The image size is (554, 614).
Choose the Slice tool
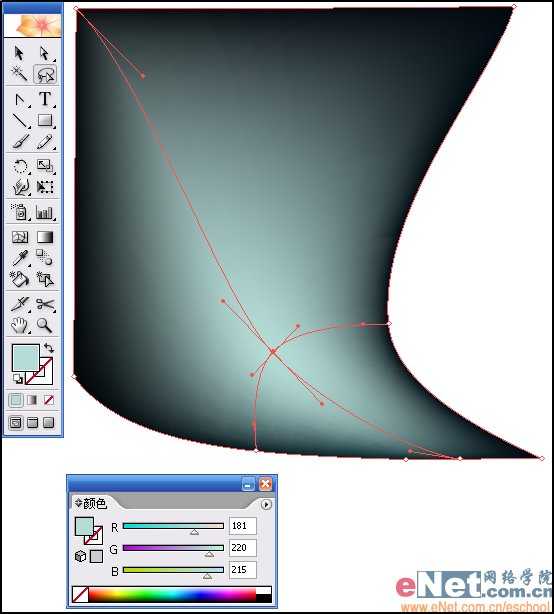point(19,304)
